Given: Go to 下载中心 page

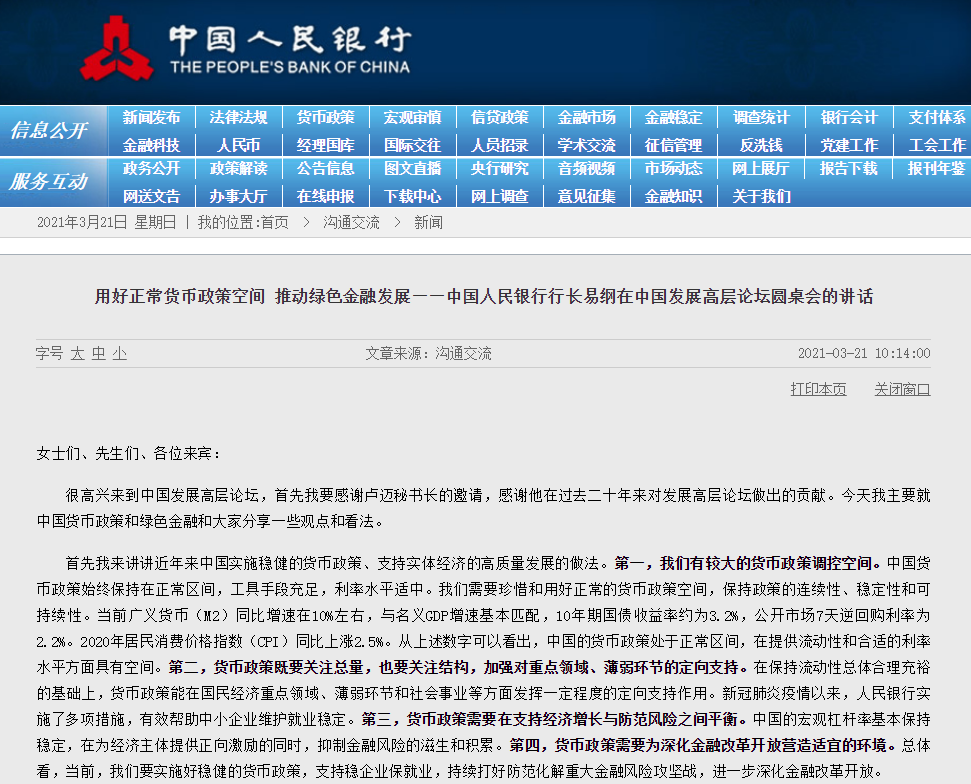Looking at the screenshot, I should [x=412, y=196].
